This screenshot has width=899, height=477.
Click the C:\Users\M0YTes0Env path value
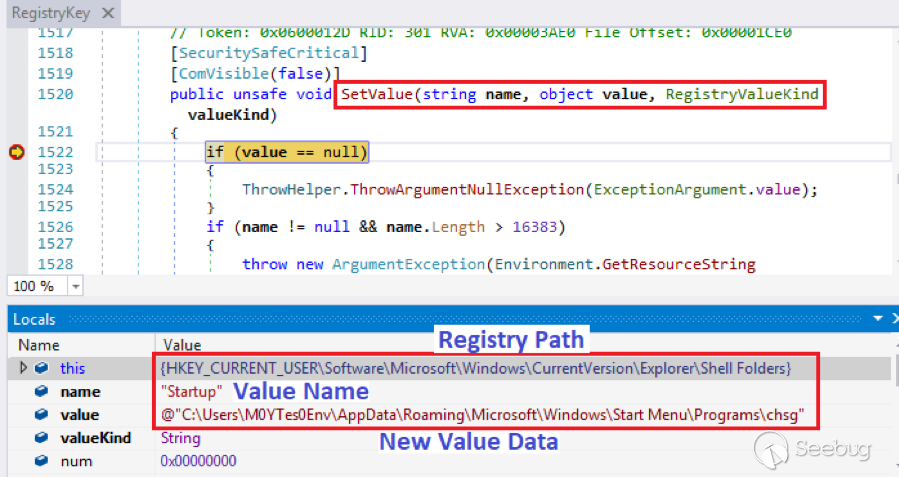click(x=482, y=415)
